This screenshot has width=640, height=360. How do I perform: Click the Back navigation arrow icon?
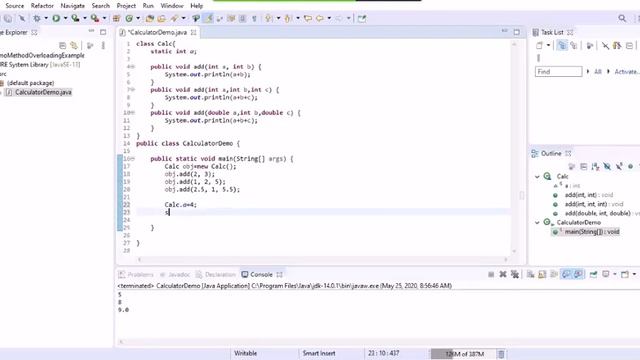320,18
